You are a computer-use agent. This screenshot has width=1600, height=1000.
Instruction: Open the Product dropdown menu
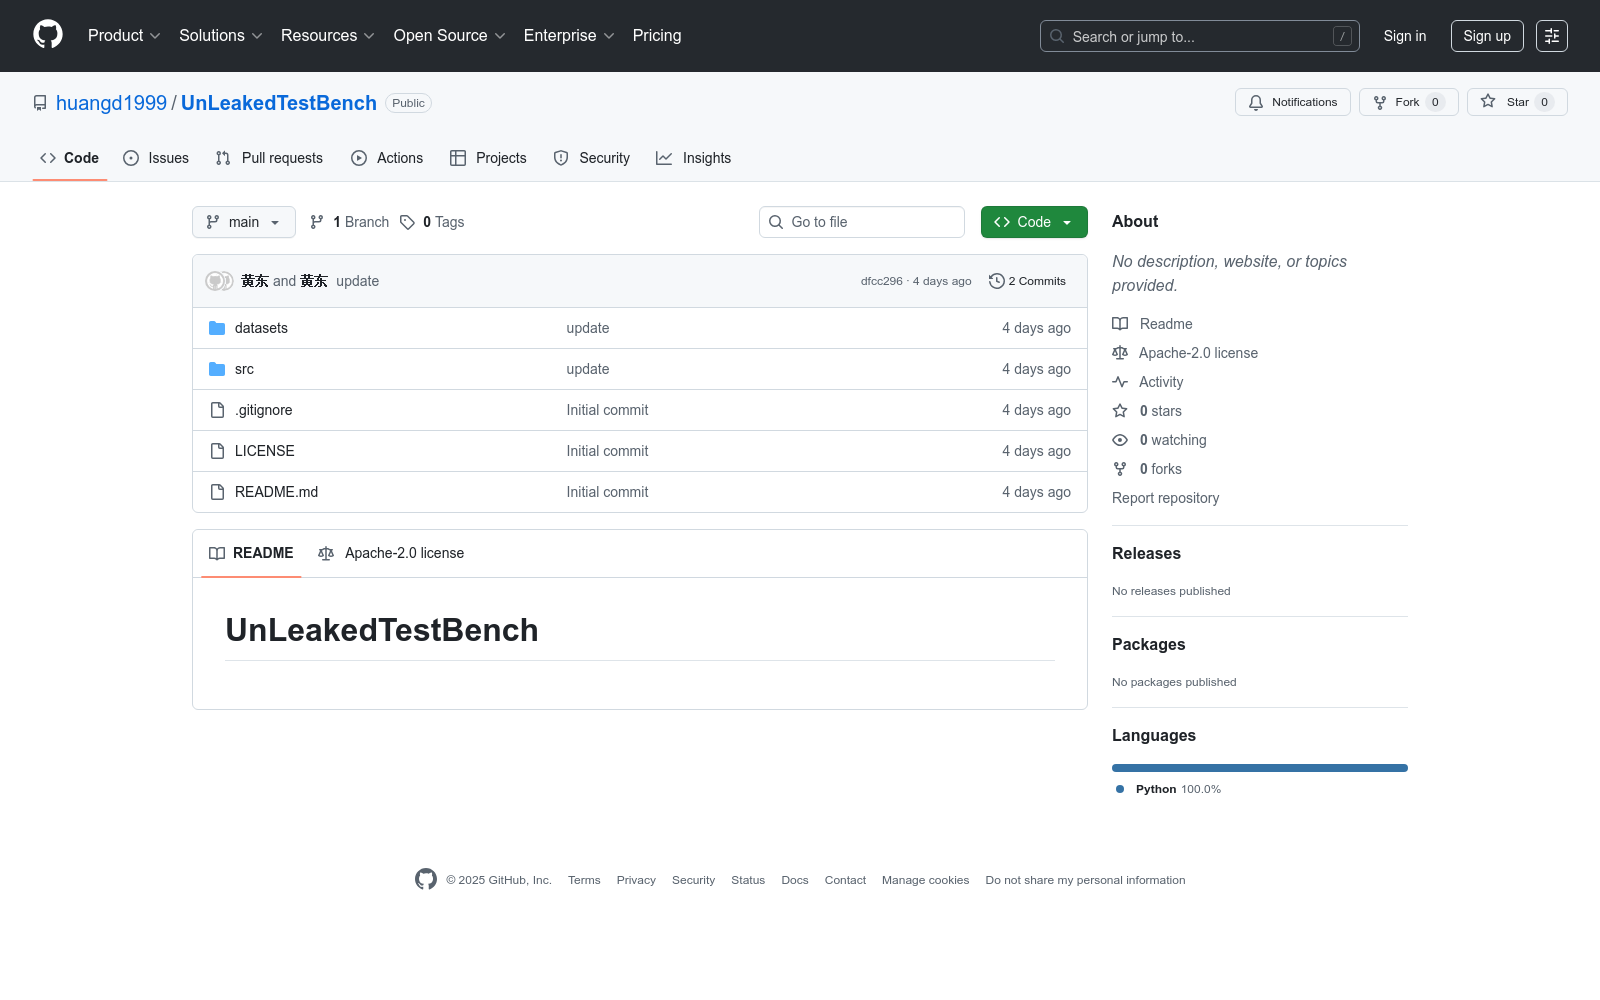click(x=124, y=35)
